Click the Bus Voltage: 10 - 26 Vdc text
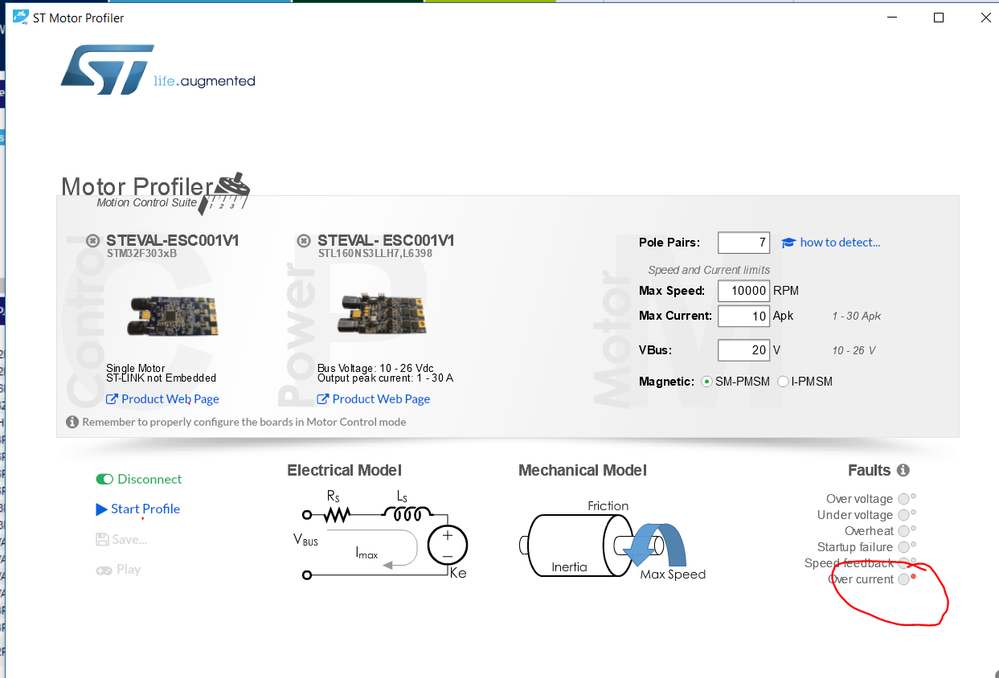The image size is (999, 678). coord(375,368)
